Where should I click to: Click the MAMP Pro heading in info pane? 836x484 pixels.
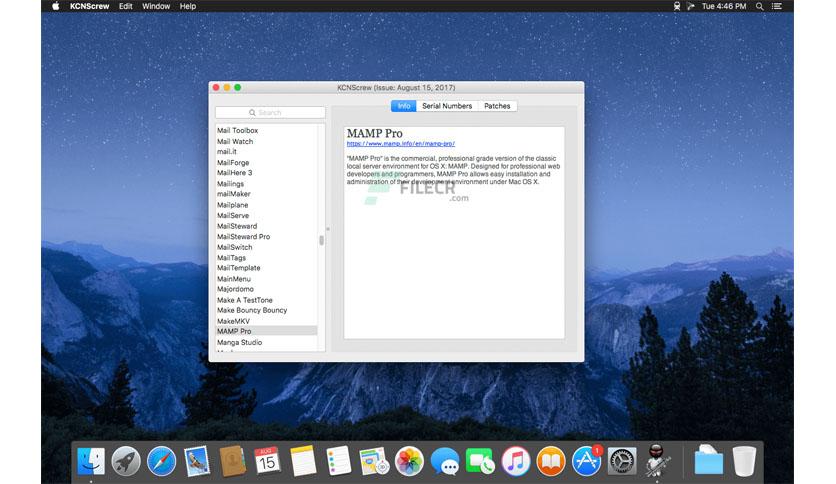374,133
